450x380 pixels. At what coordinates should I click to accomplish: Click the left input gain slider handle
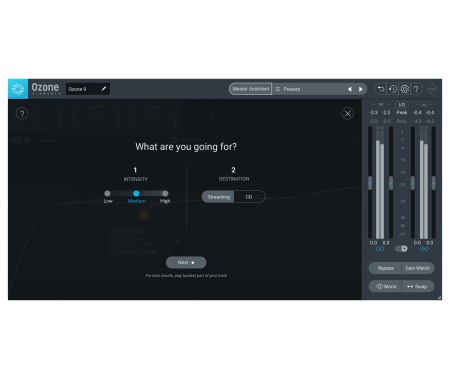370,183
